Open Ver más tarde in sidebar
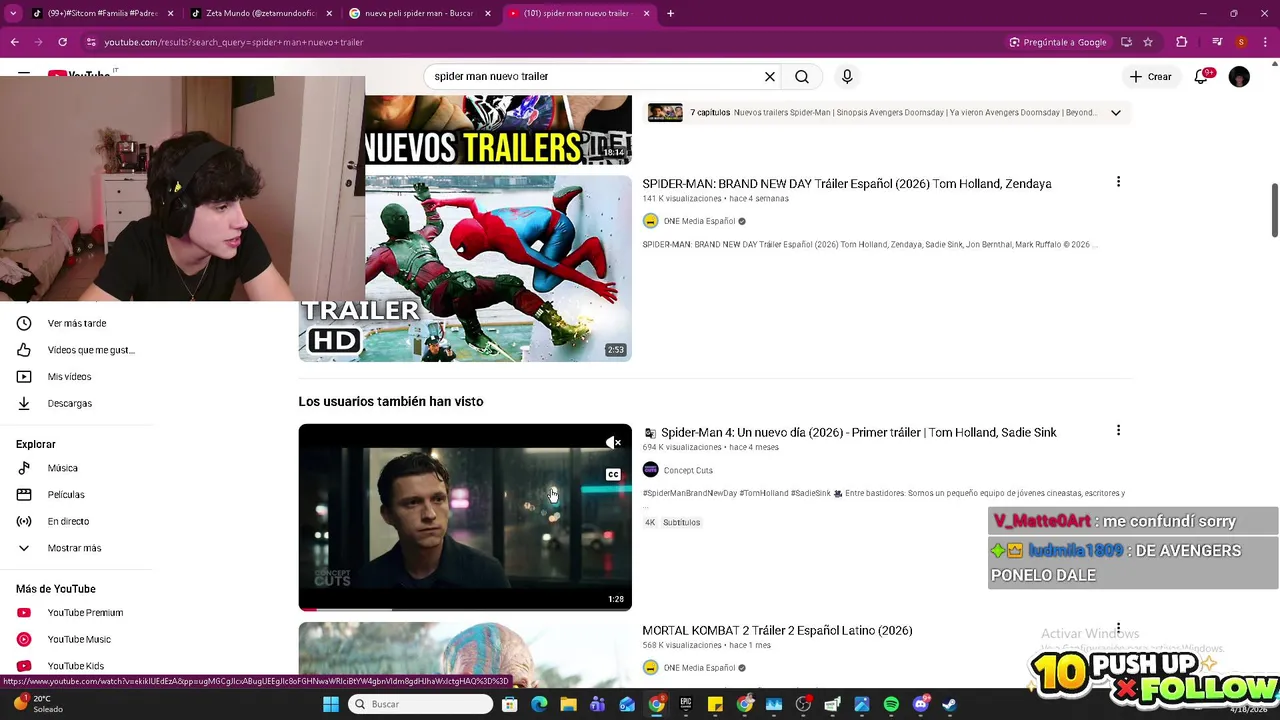Image resolution: width=1280 pixels, height=720 pixels. point(76,323)
